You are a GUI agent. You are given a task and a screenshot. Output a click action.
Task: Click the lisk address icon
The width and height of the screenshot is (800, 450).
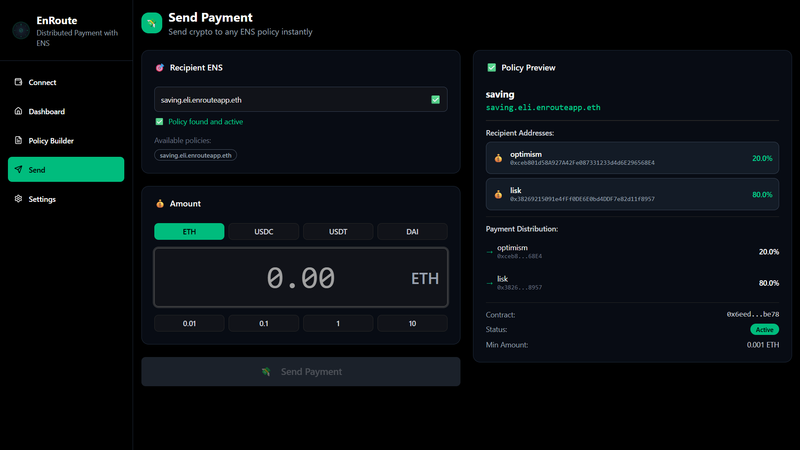pyautogui.click(x=498, y=194)
